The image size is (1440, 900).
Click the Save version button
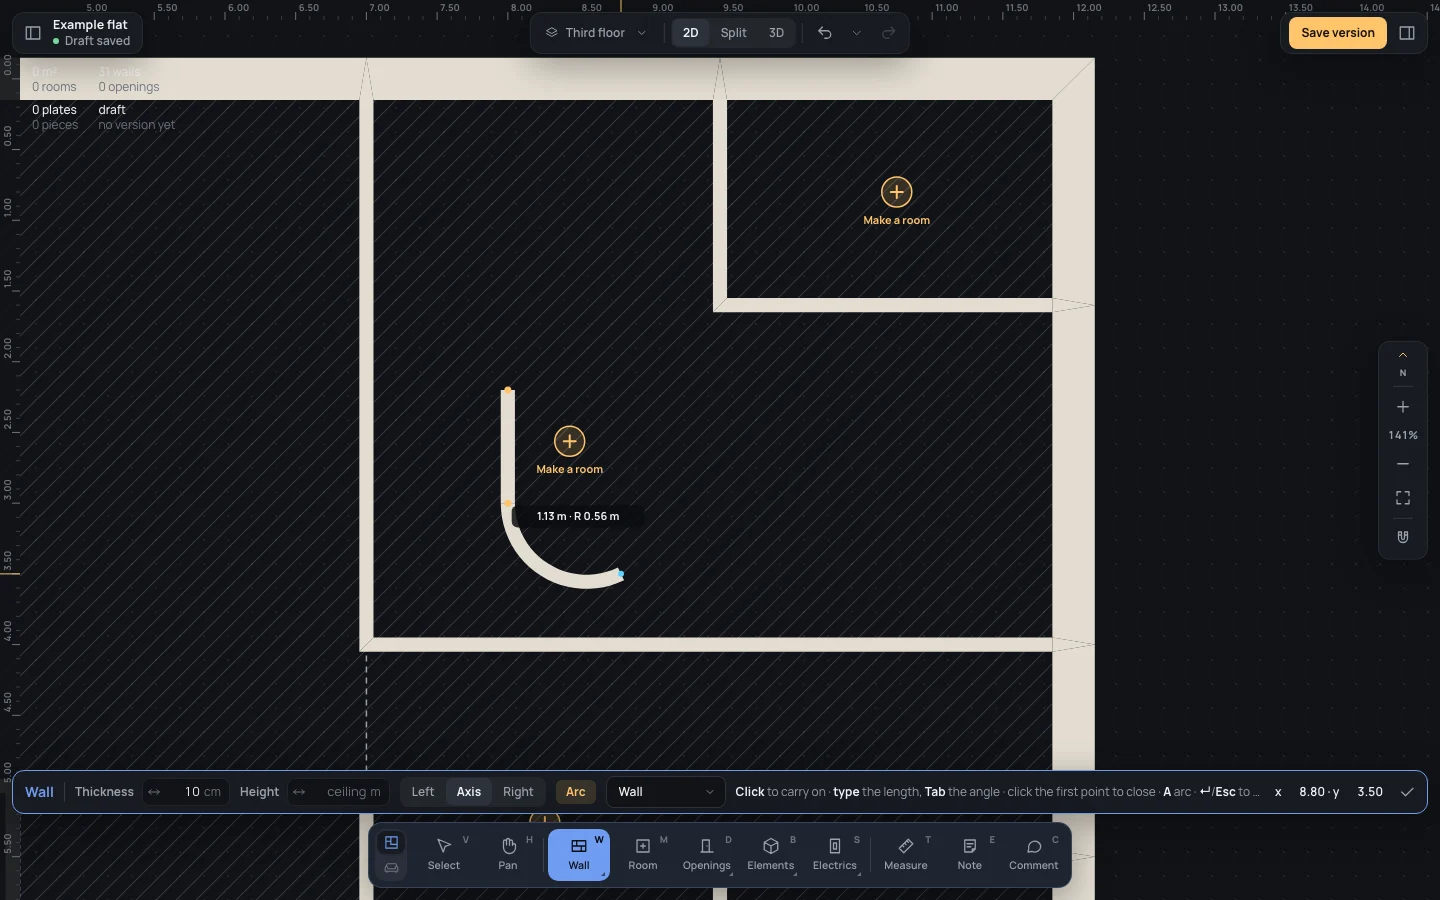pos(1338,33)
